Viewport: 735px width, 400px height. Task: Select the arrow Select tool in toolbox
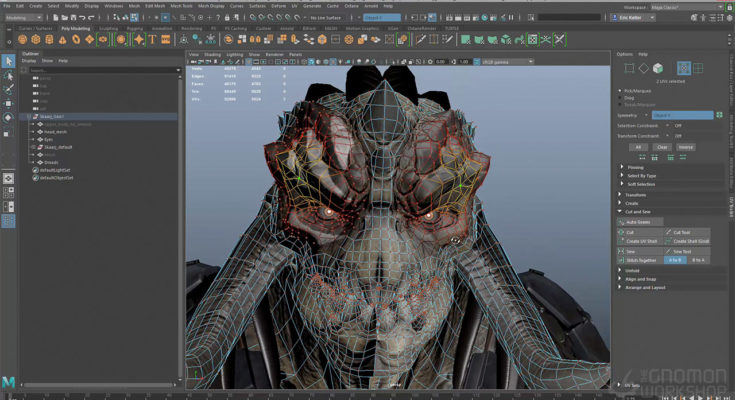8,61
